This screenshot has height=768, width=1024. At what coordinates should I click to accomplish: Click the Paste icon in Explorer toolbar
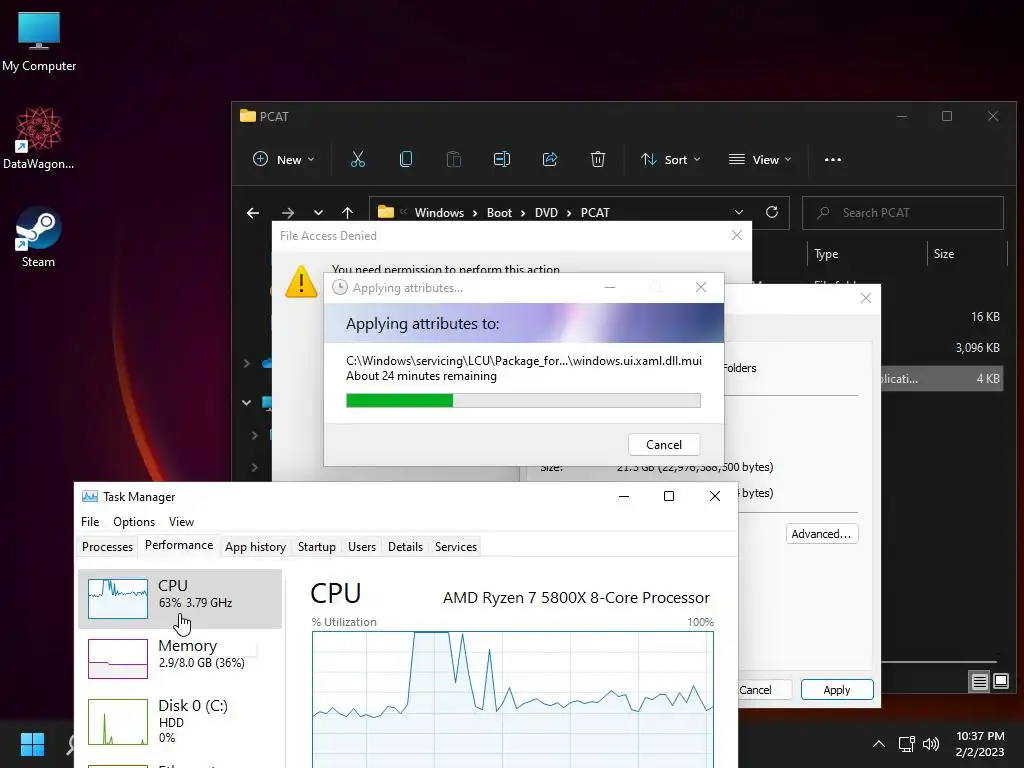coord(454,159)
